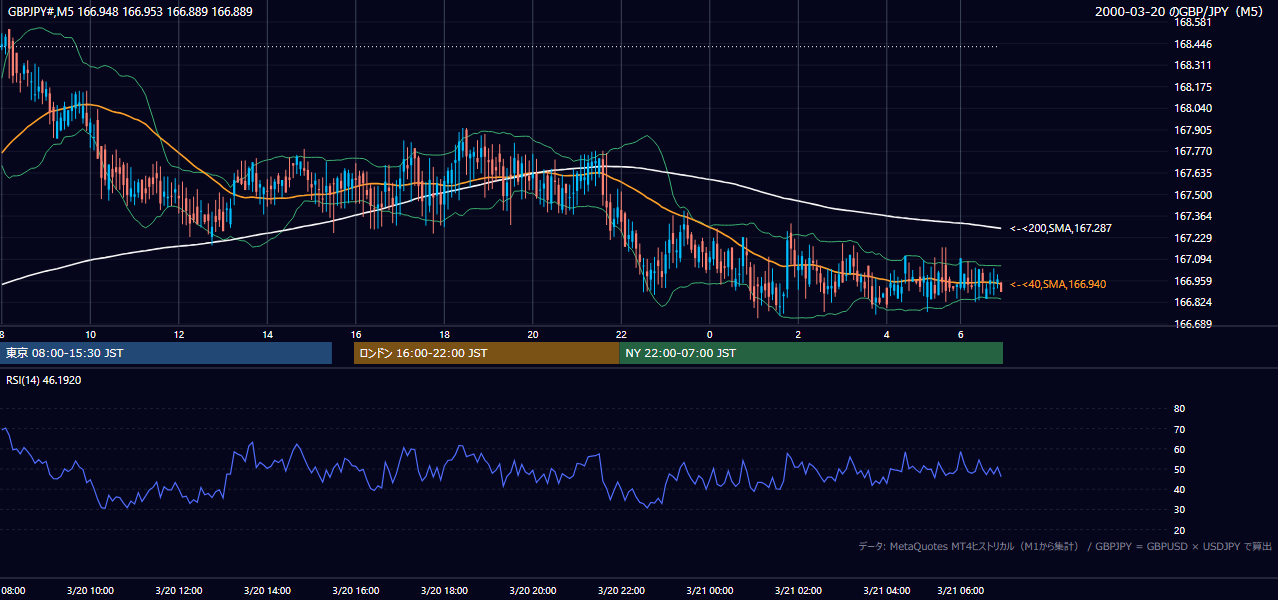This screenshot has height=600, width=1278.
Task: Click price axis value 168.581
Action: (x=1192, y=22)
